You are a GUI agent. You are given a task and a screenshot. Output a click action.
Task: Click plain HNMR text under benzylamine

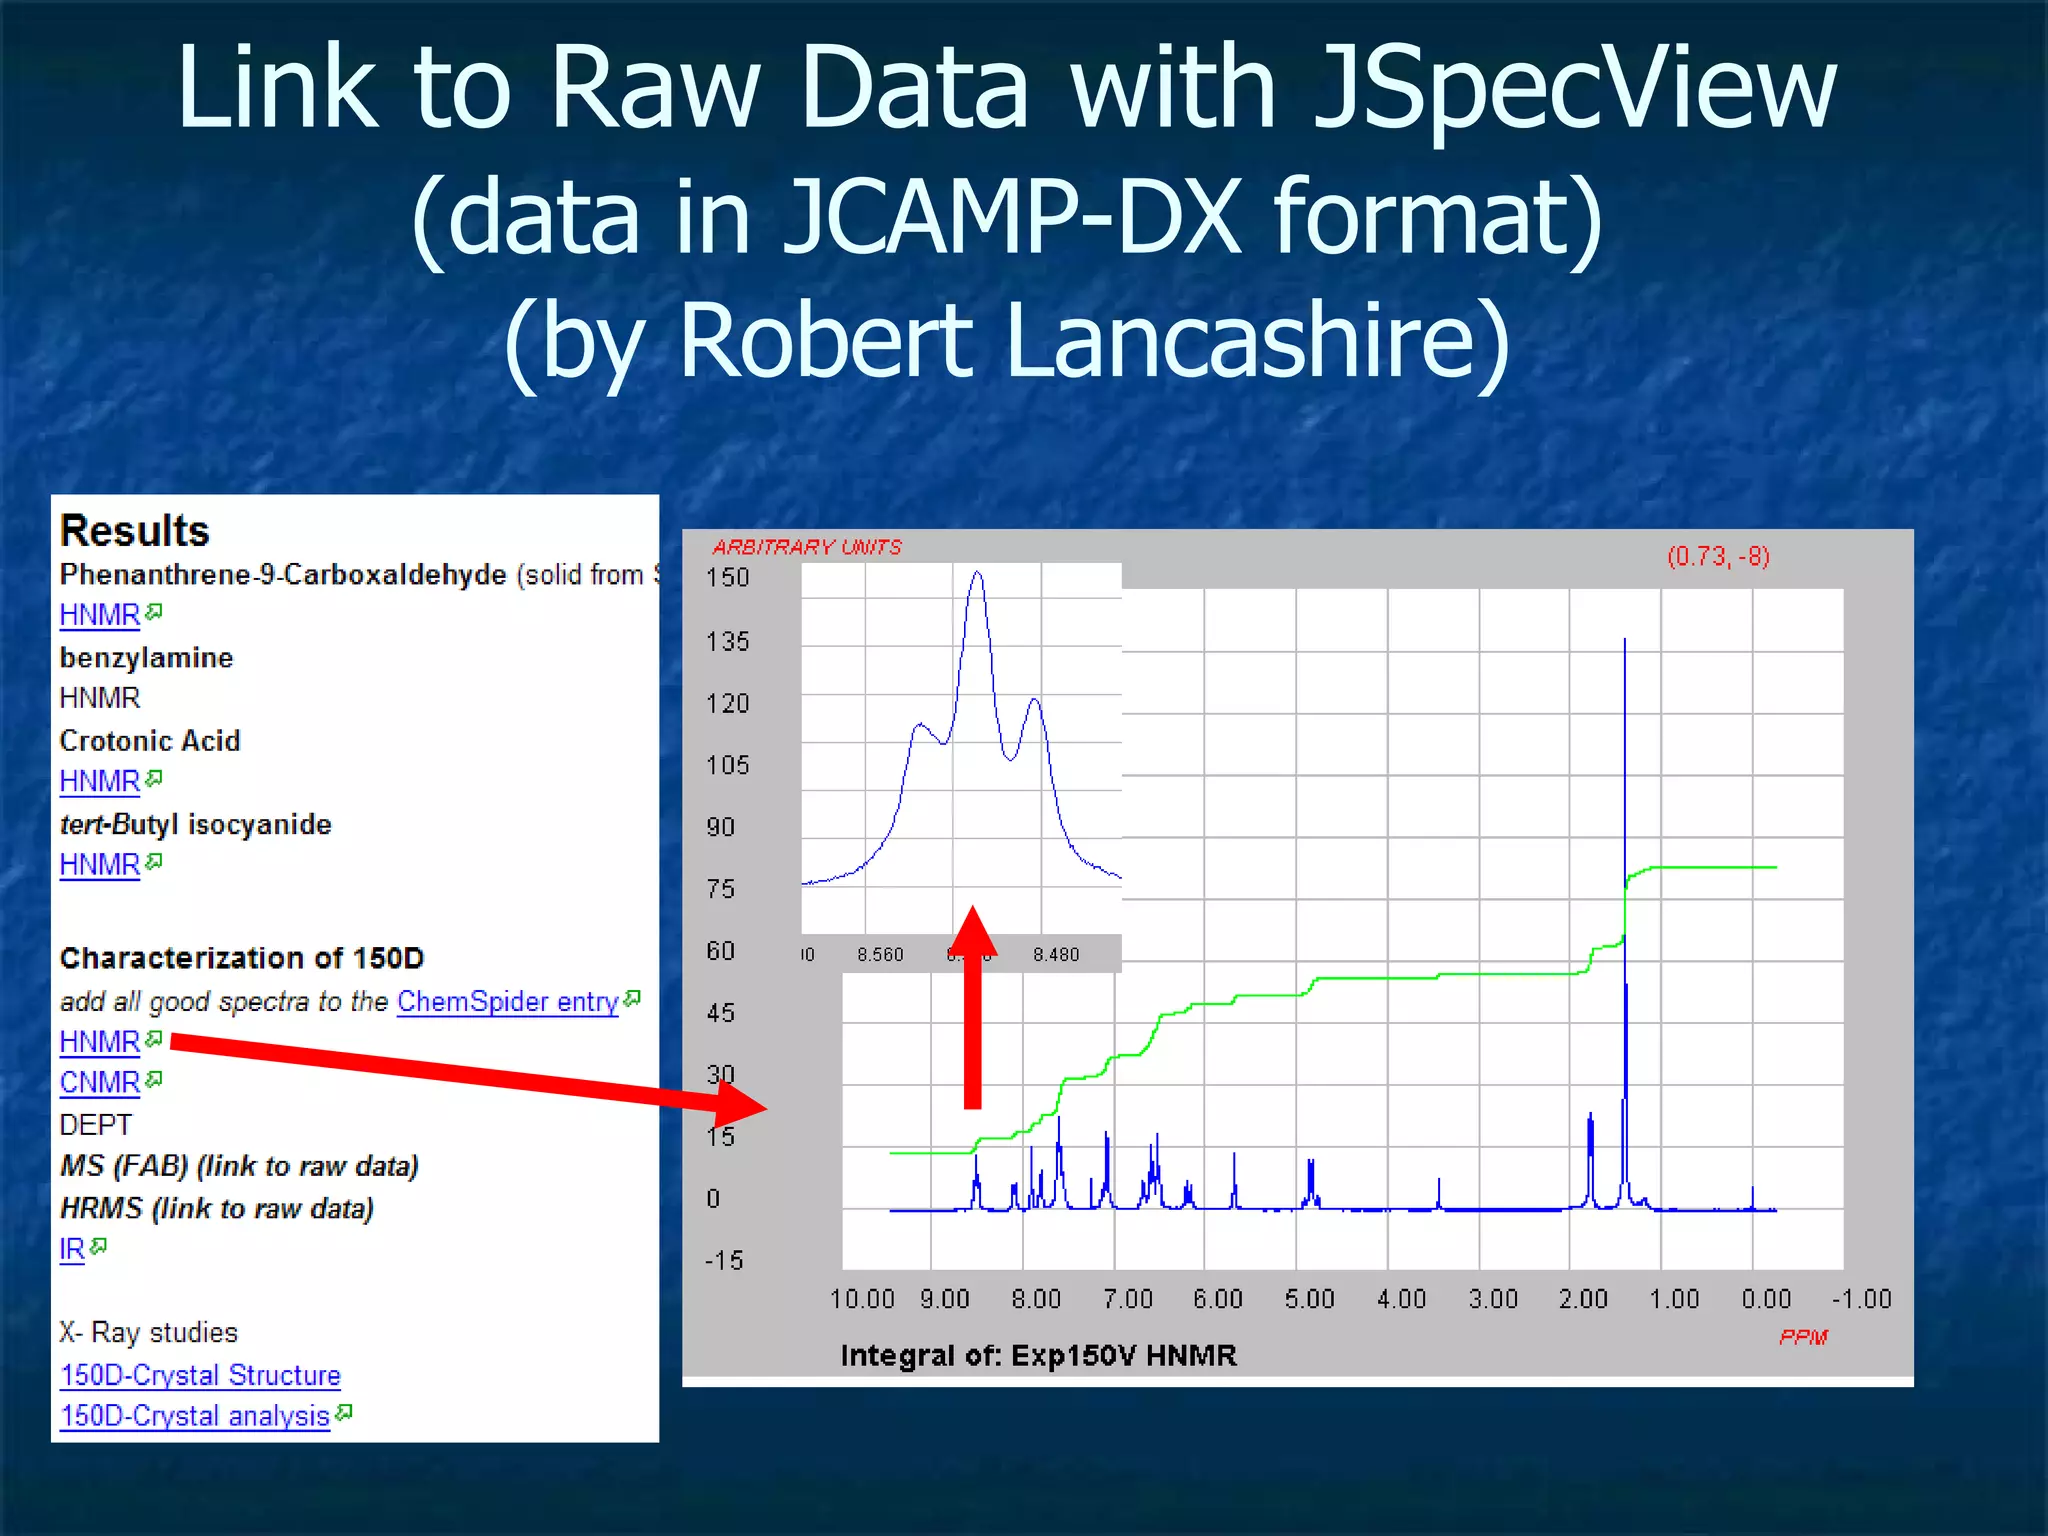click(100, 698)
